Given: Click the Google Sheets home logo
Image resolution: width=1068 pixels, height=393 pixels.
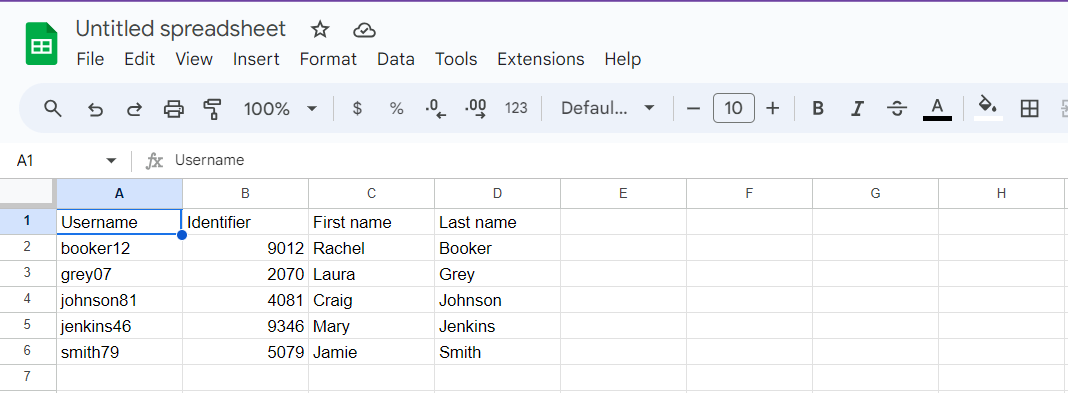Looking at the screenshot, I should [42, 44].
